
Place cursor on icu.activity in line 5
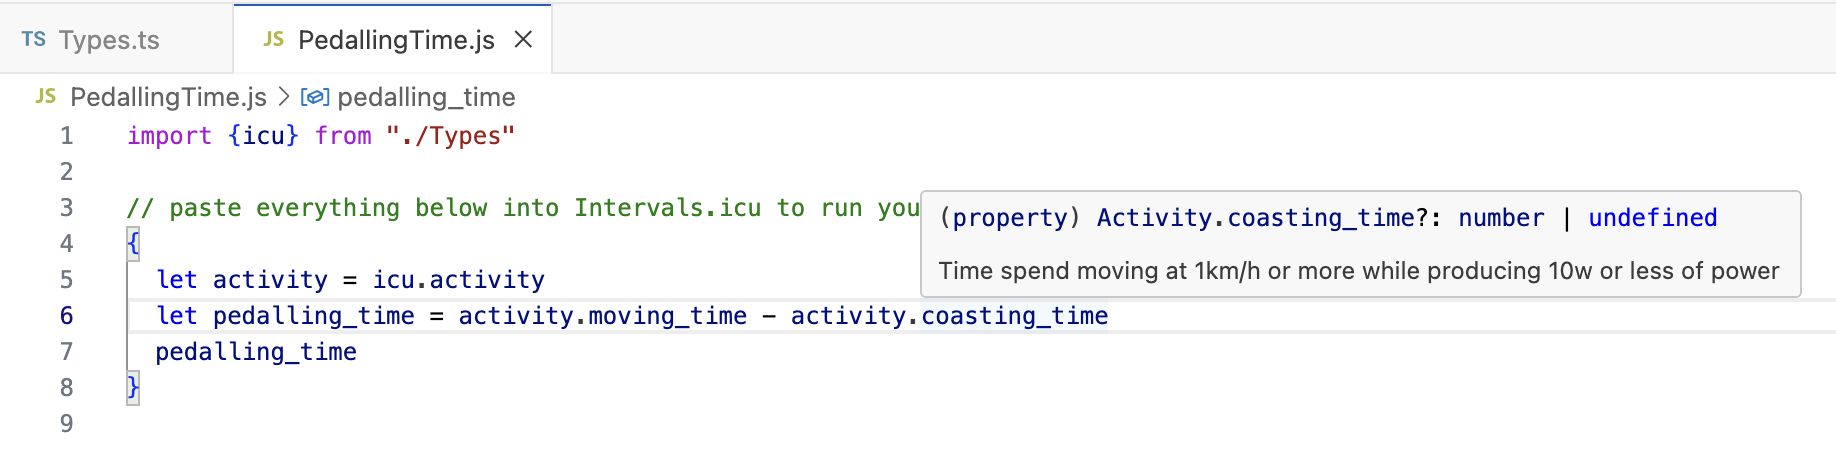click(459, 280)
